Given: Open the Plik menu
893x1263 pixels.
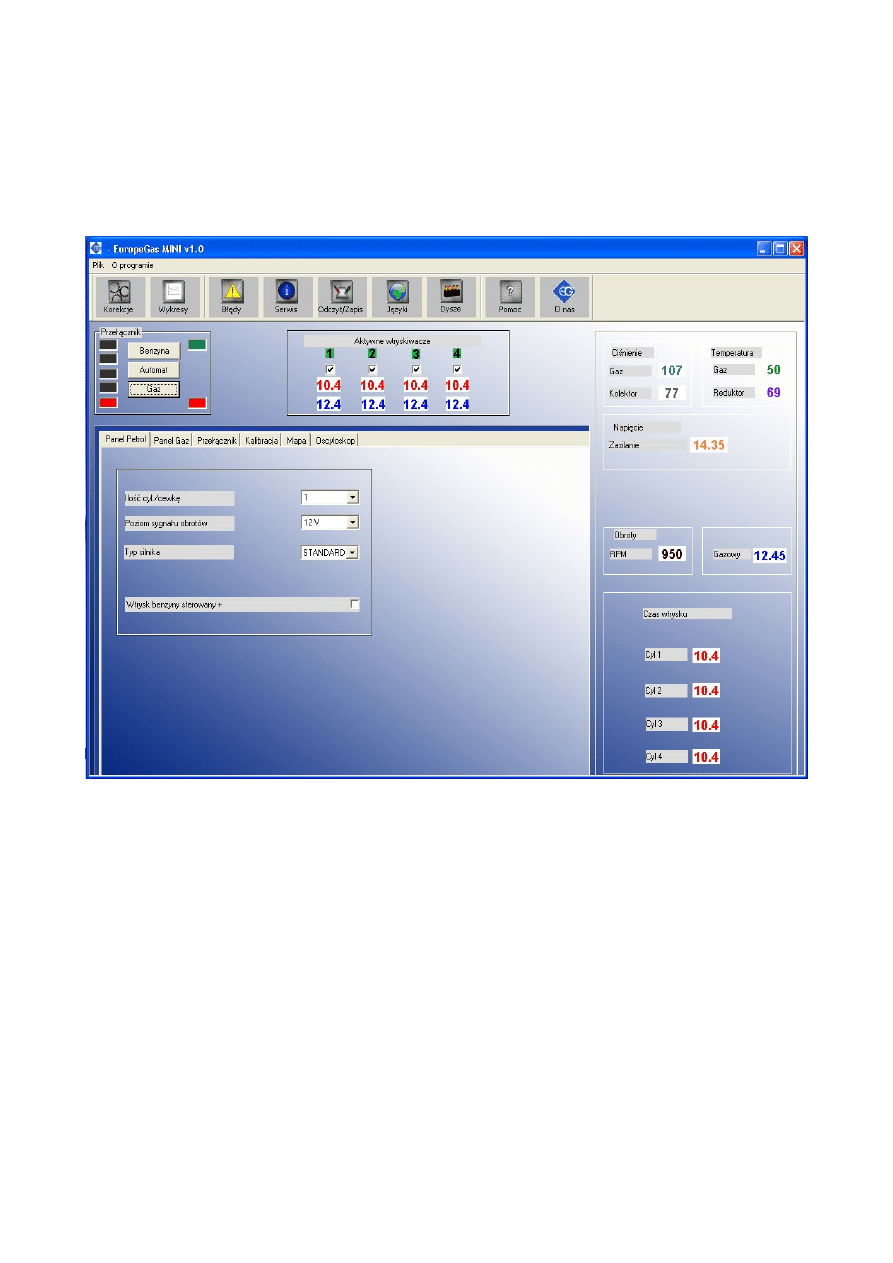Looking at the screenshot, I should point(98,266).
